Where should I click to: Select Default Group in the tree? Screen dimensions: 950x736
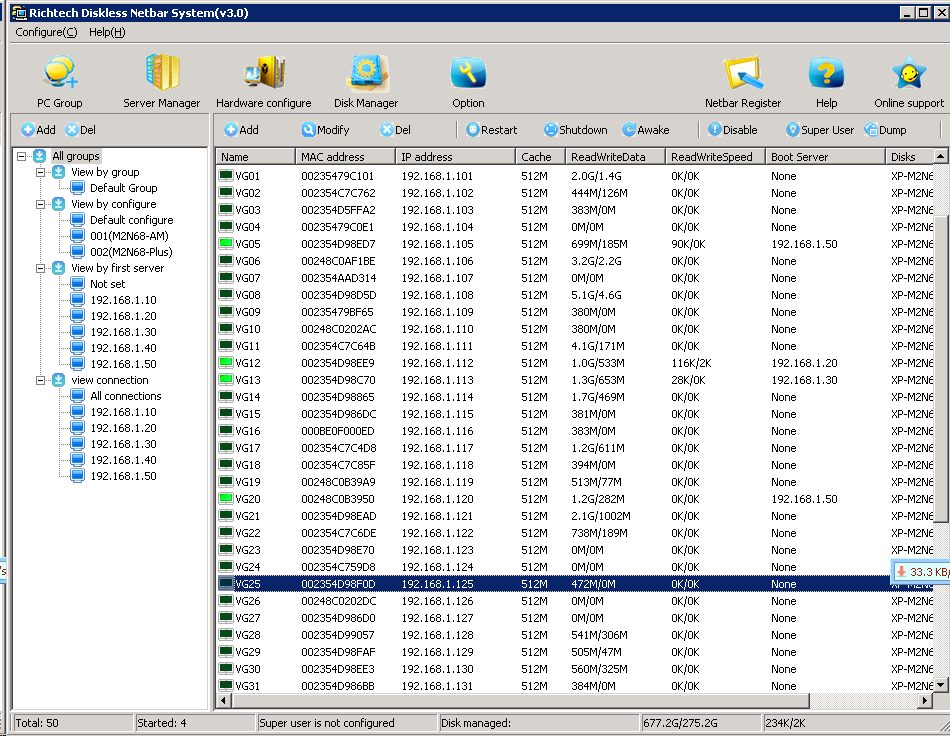point(123,188)
